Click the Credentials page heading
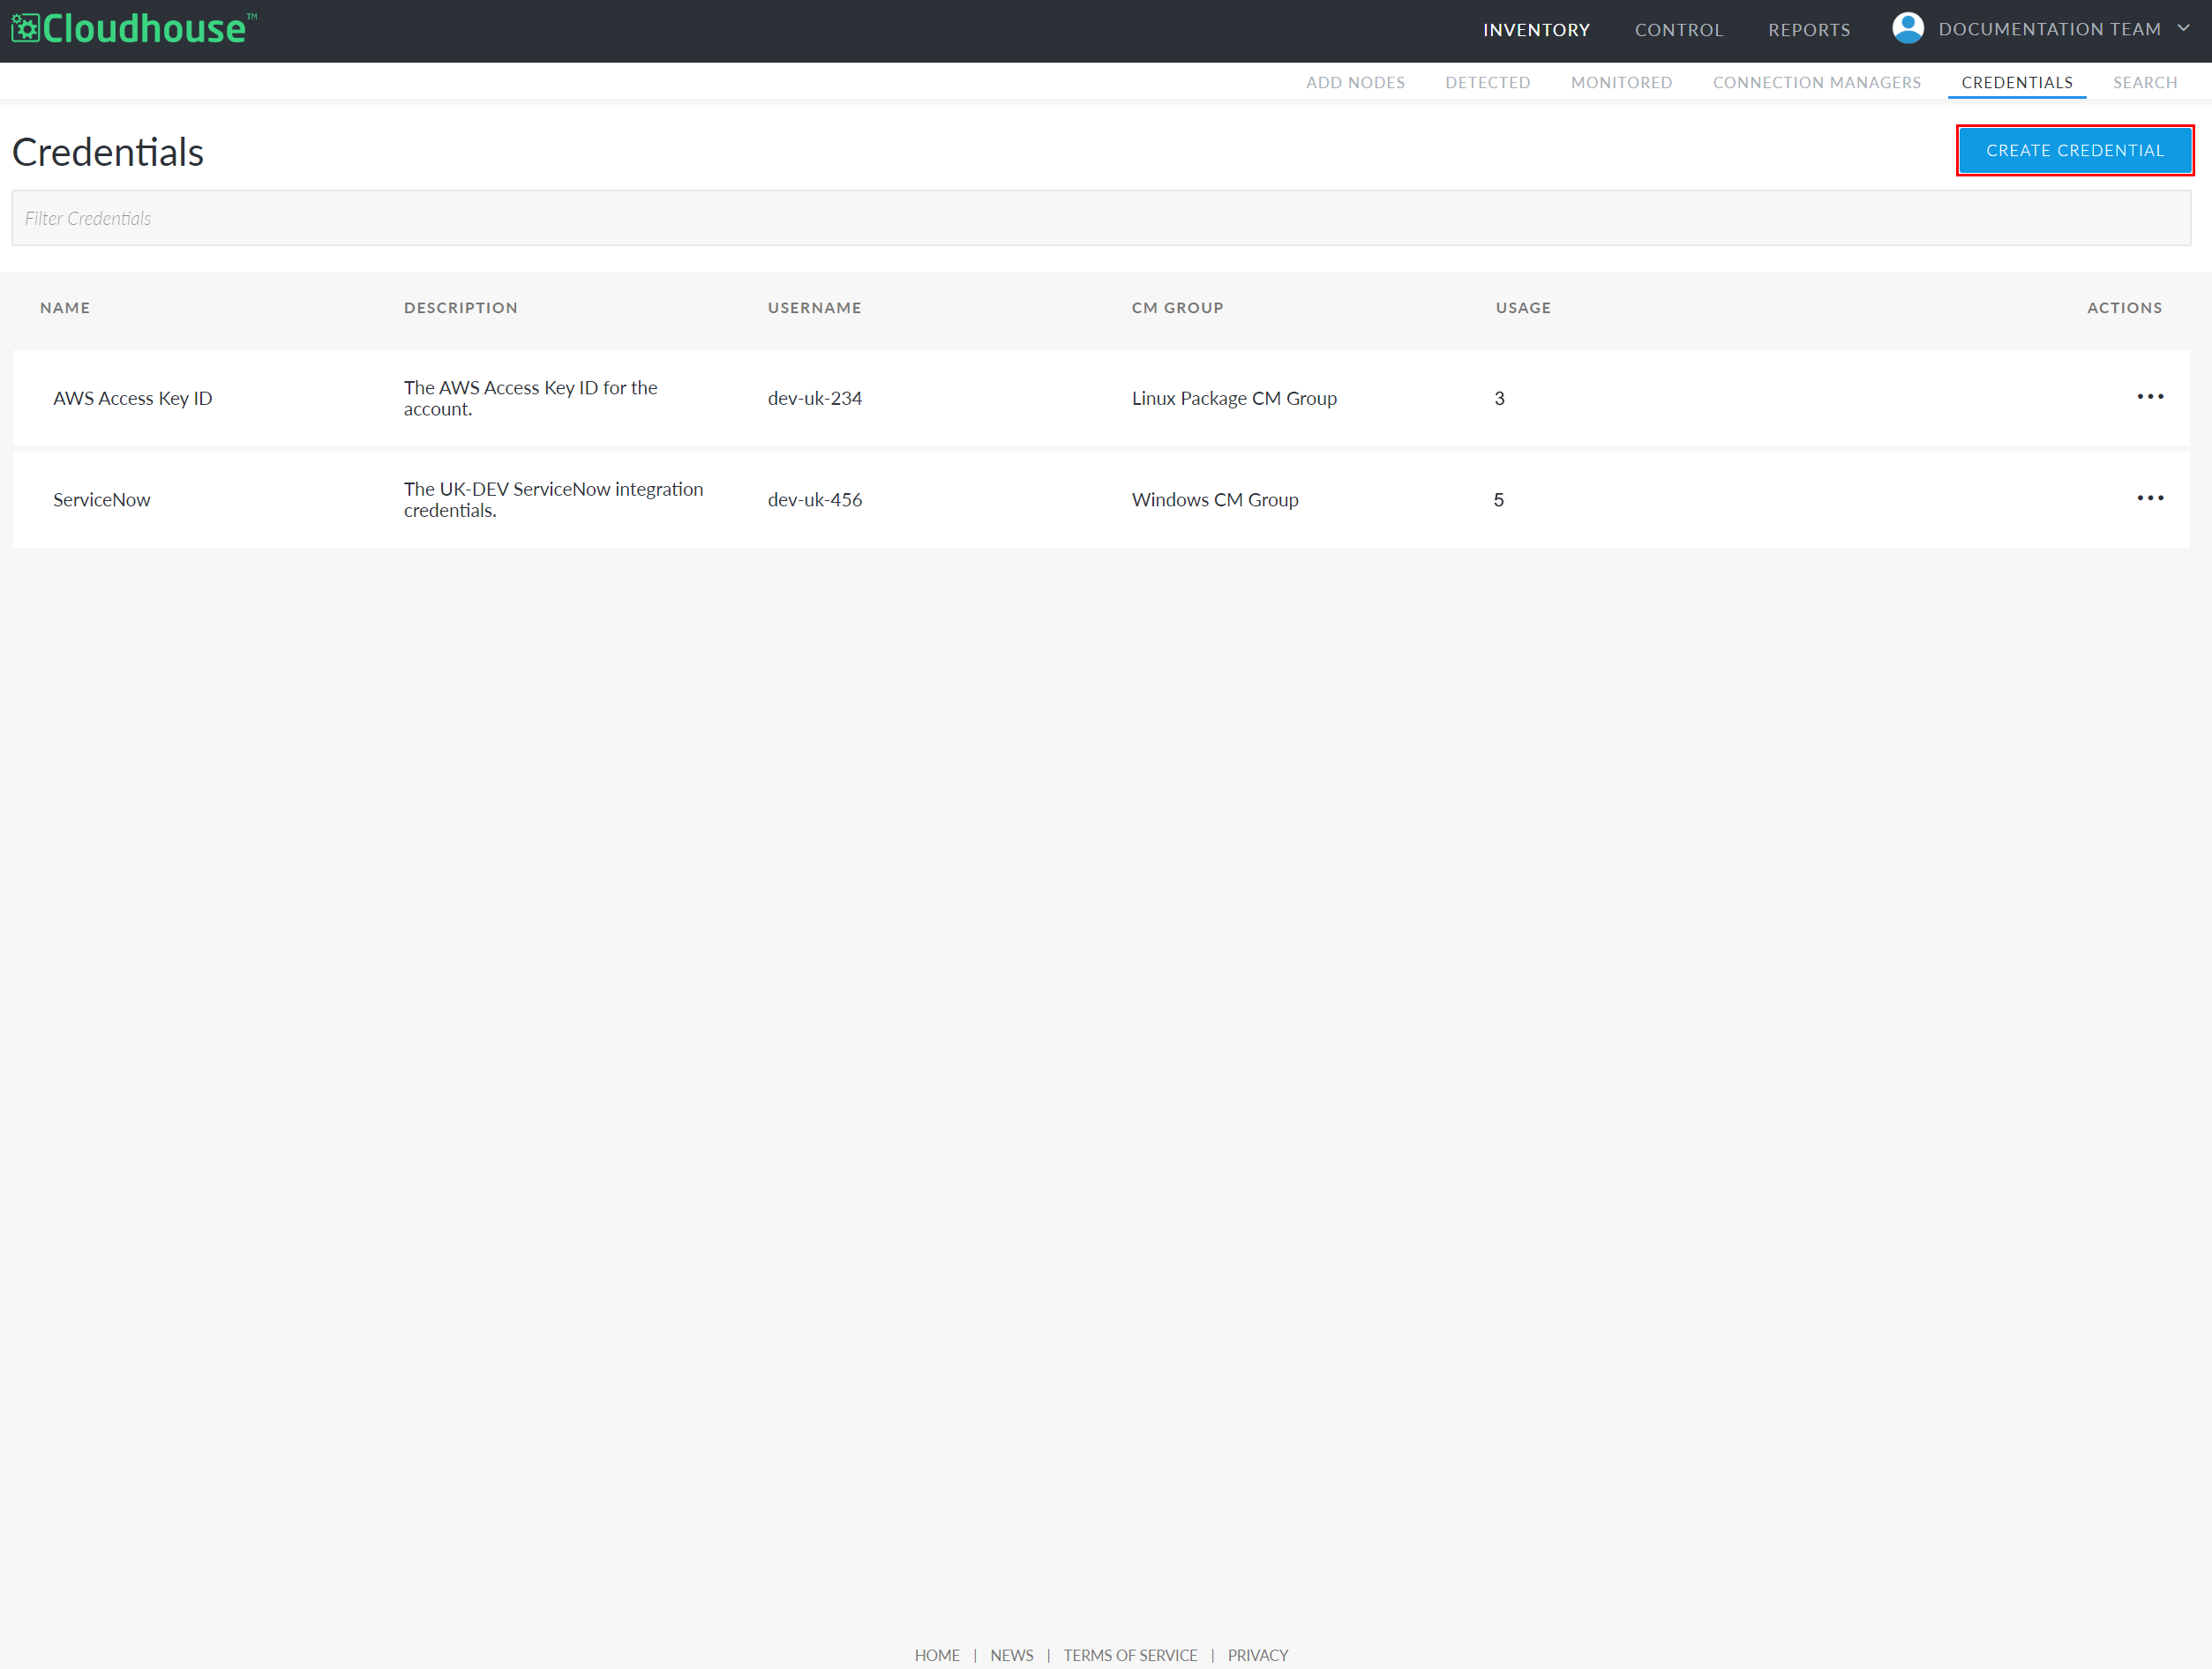This screenshot has height=1669, width=2212. (x=108, y=152)
